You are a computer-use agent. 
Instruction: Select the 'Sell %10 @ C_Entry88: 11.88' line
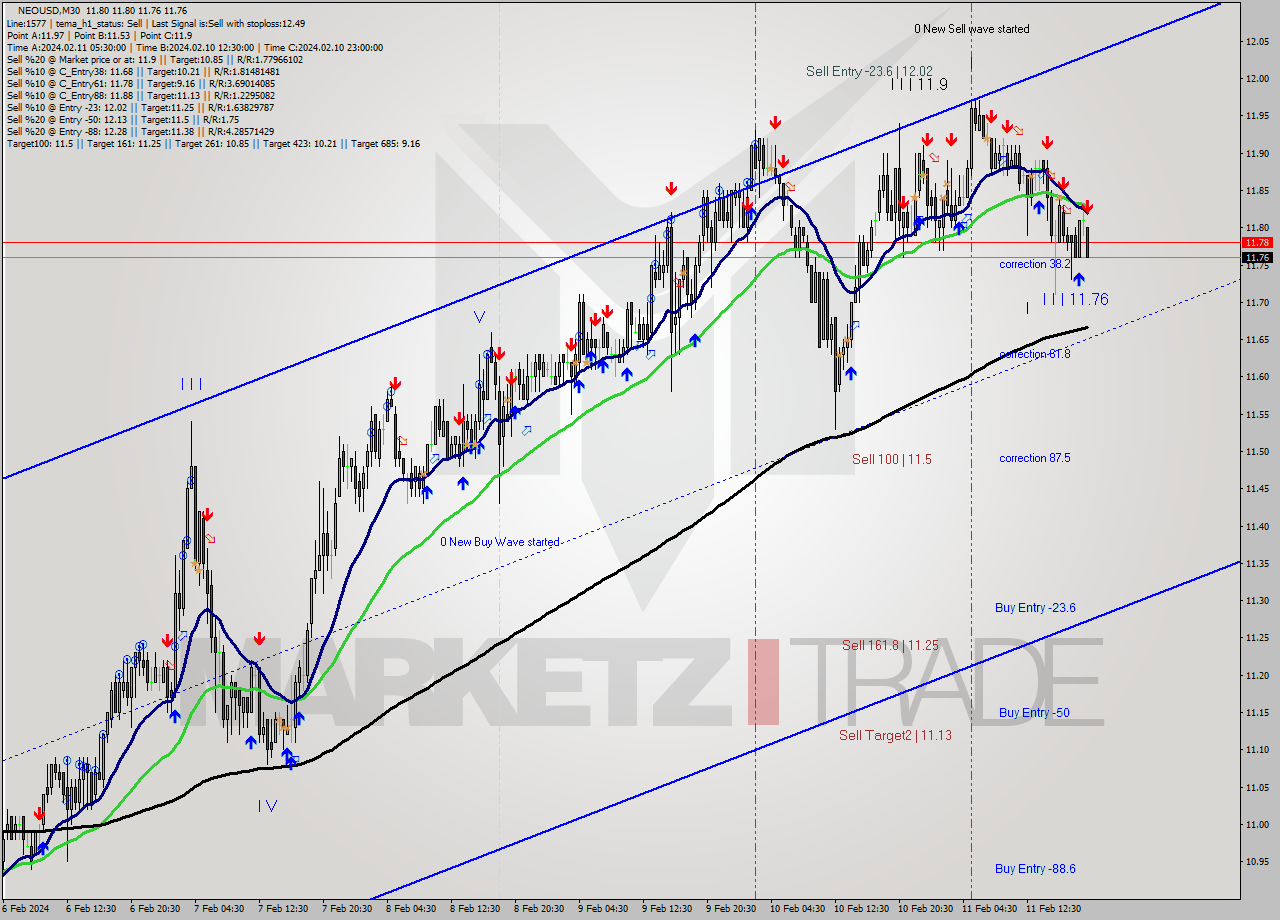coord(140,95)
